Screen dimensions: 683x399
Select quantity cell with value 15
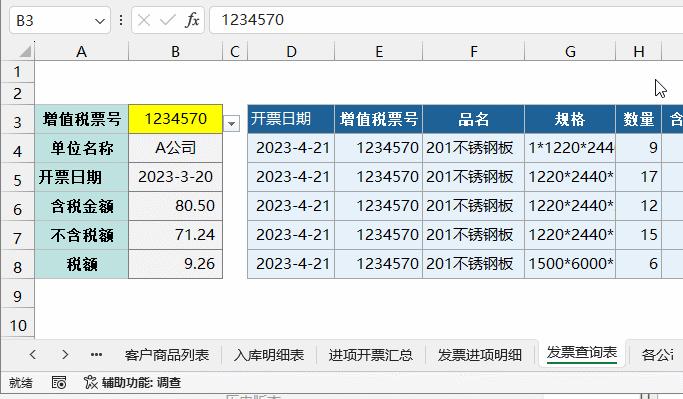tap(639, 235)
